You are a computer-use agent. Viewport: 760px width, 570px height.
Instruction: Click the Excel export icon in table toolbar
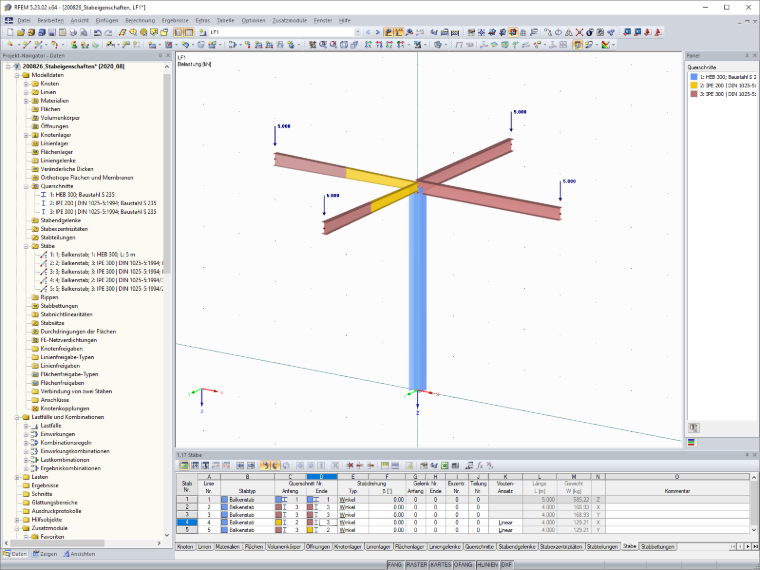tap(444, 465)
